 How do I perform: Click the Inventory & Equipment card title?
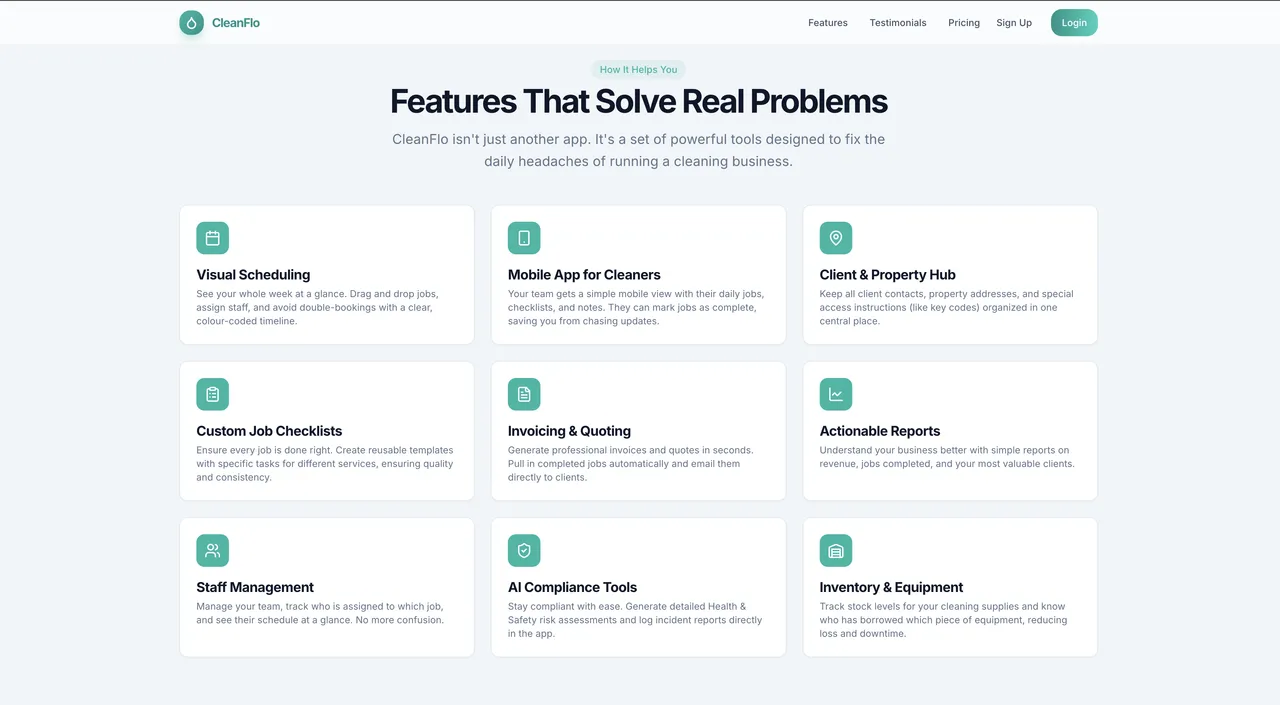pos(891,587)
